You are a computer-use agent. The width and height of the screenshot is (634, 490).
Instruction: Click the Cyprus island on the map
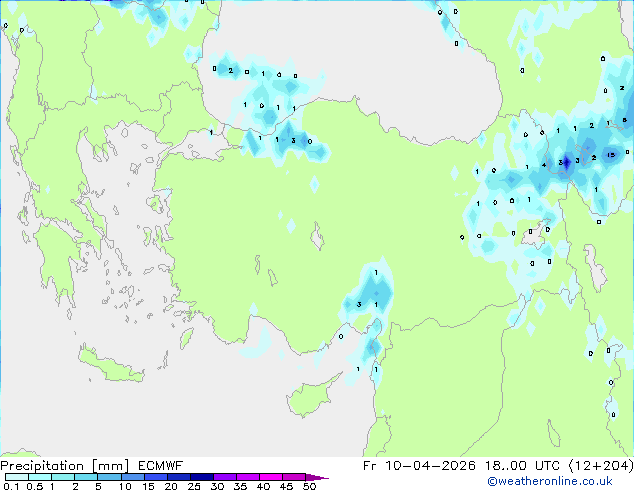[311, 397]
